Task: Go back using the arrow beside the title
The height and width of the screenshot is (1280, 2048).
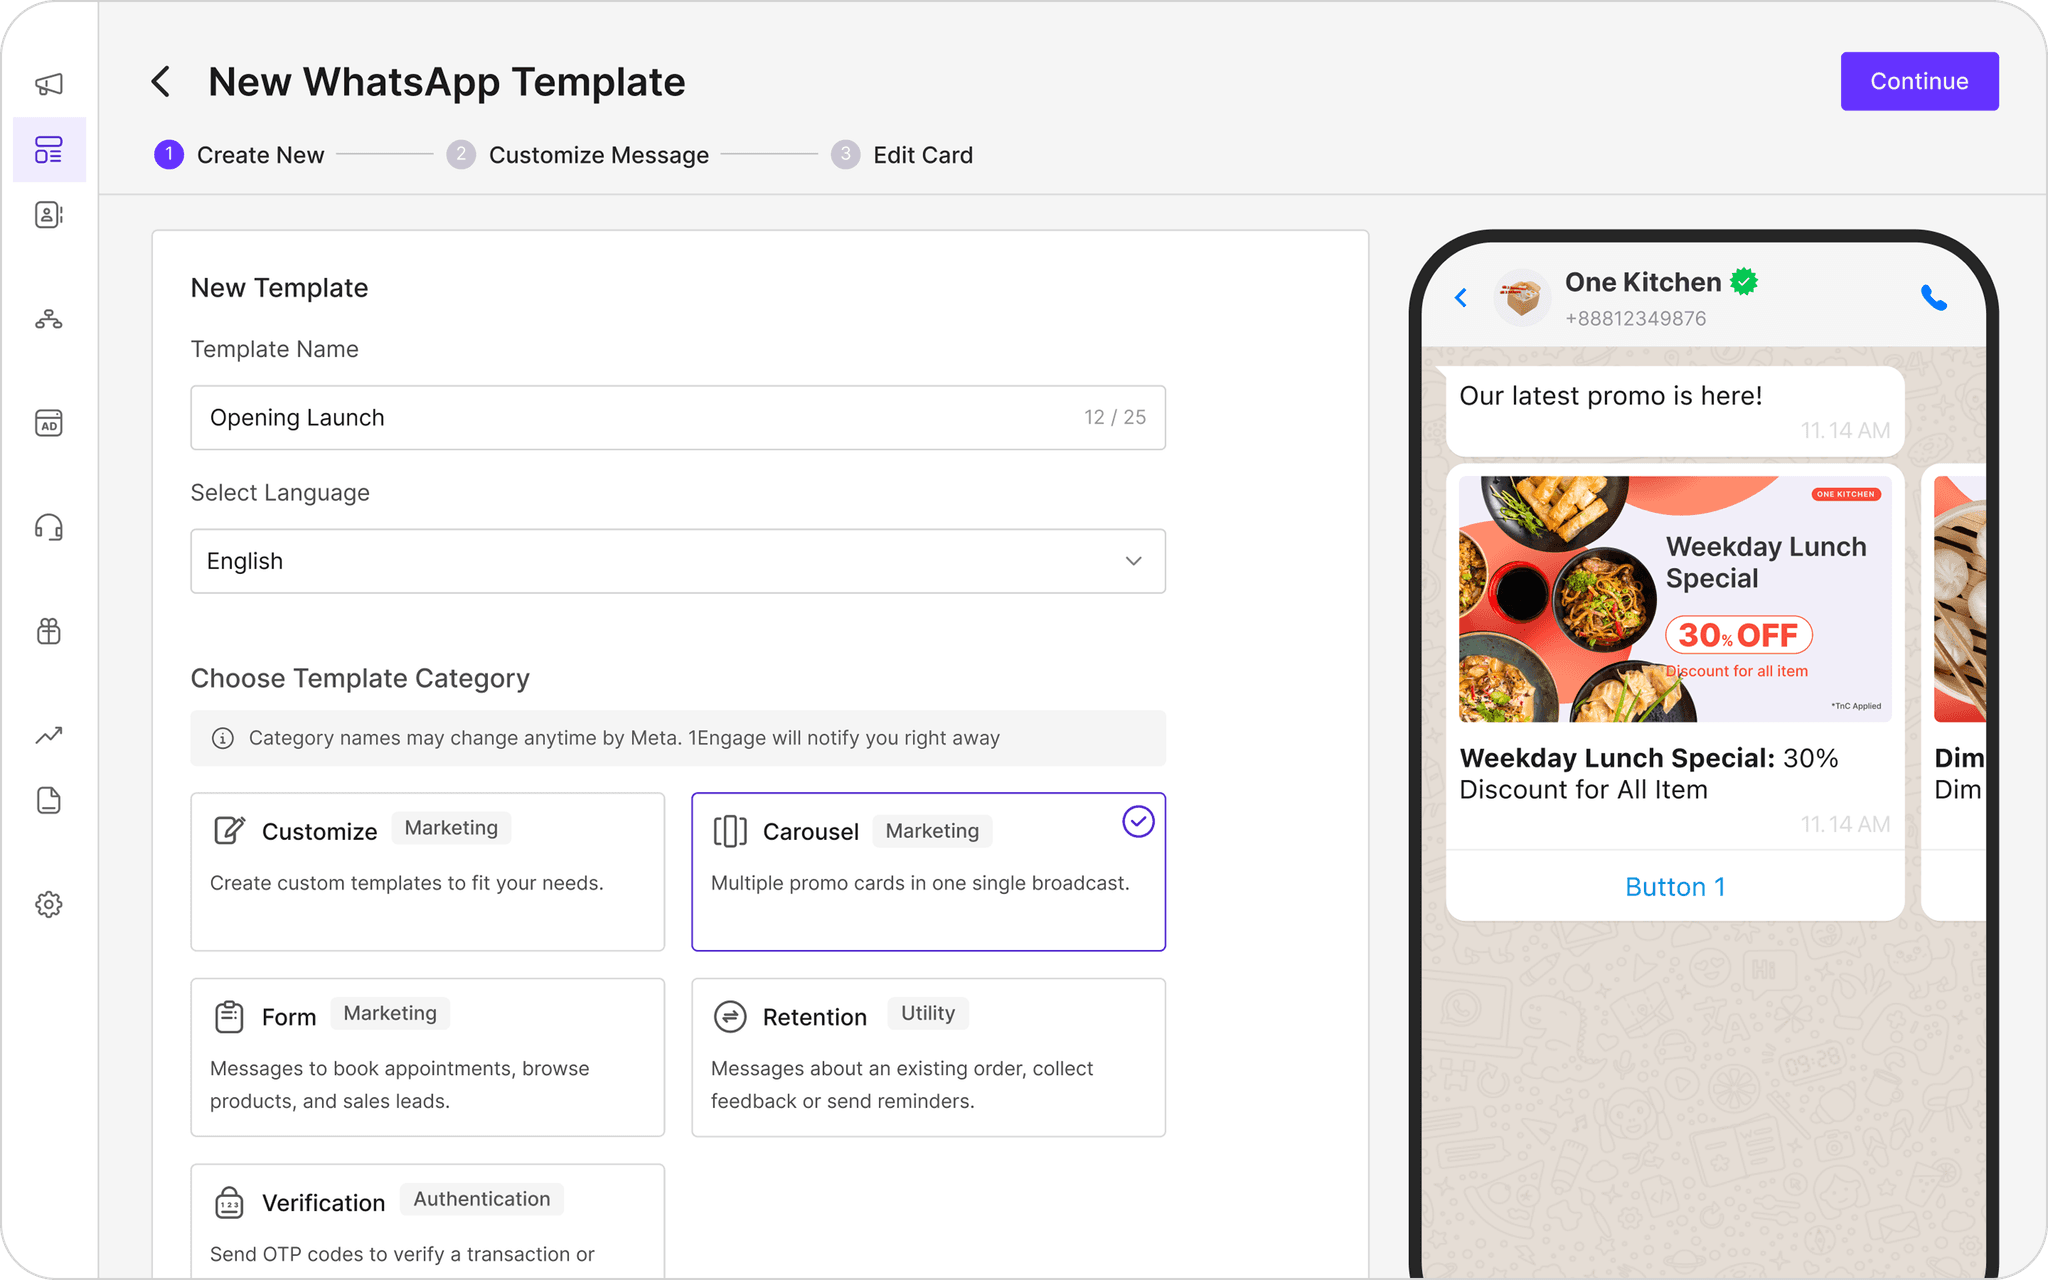Action: pos(161,82)
